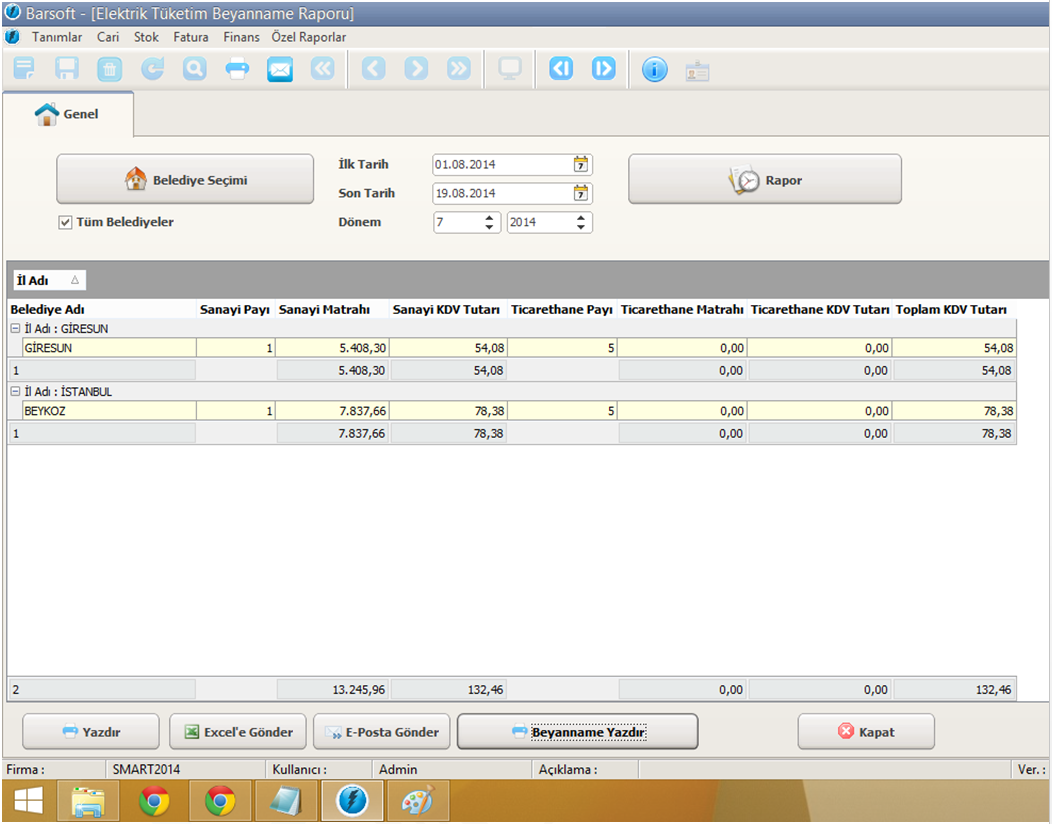
Task: Increase the Dönem month value
Action: 489,218
